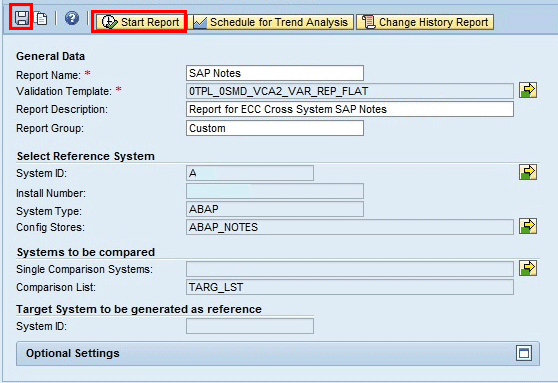Open the Change History Report
Viewport: 558px width, 383px height.
pyautogui.click(x=425, y=22)
